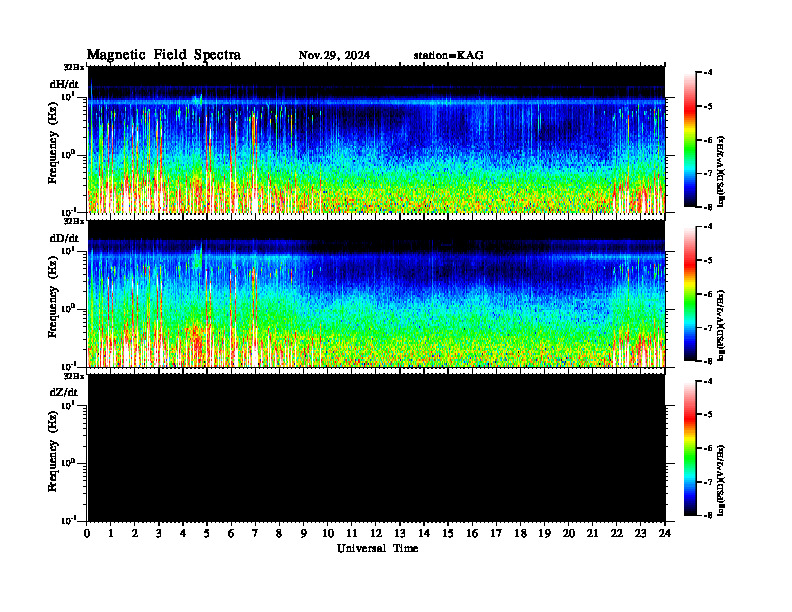Click hour 0 on the time axis
This screenshot has height=612, width=792.
pyautogui.click(x=87, y=533)
